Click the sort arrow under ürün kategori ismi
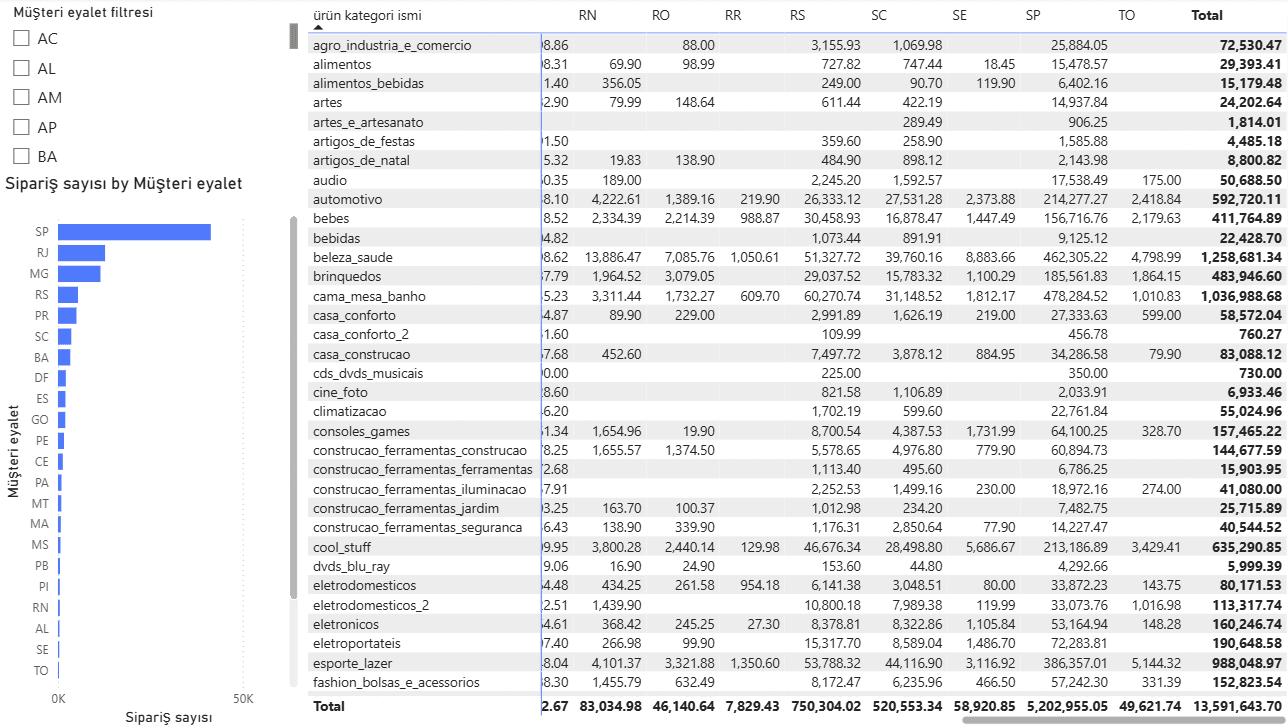 pyautogui.click(x=318, y=30)
